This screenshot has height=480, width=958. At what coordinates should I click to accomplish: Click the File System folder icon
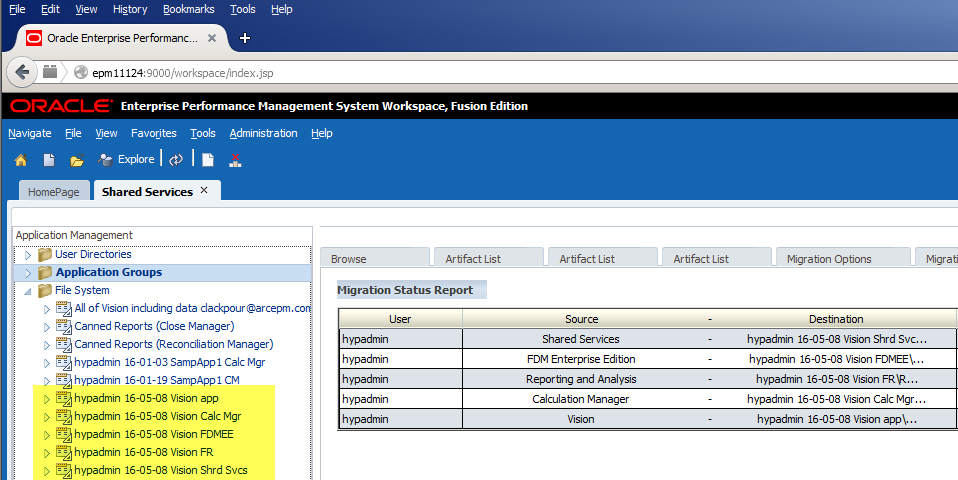[x=45, y=290]
